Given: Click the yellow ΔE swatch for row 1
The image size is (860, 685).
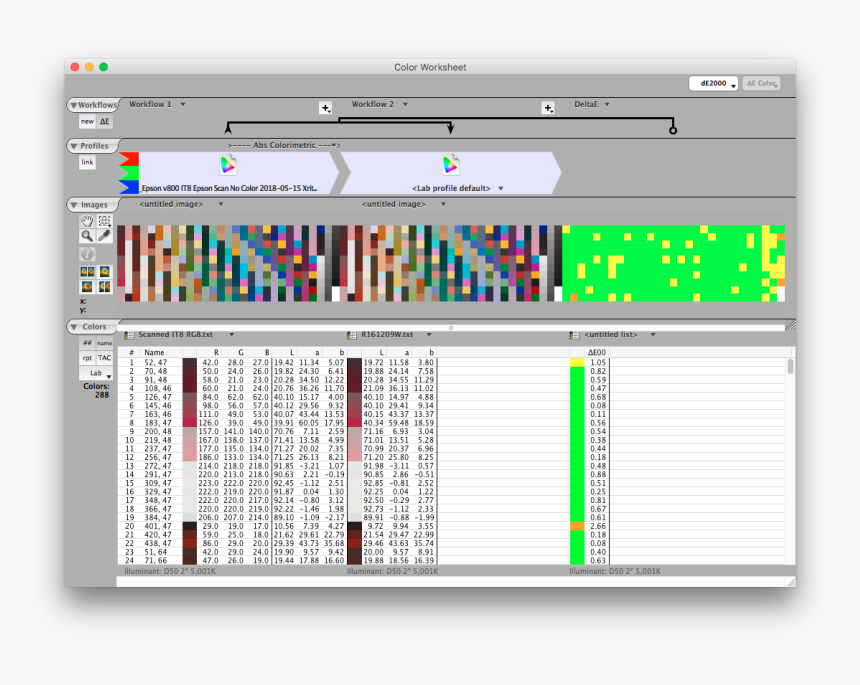Looking at the screenshot, I should click(x=577, y=363).
